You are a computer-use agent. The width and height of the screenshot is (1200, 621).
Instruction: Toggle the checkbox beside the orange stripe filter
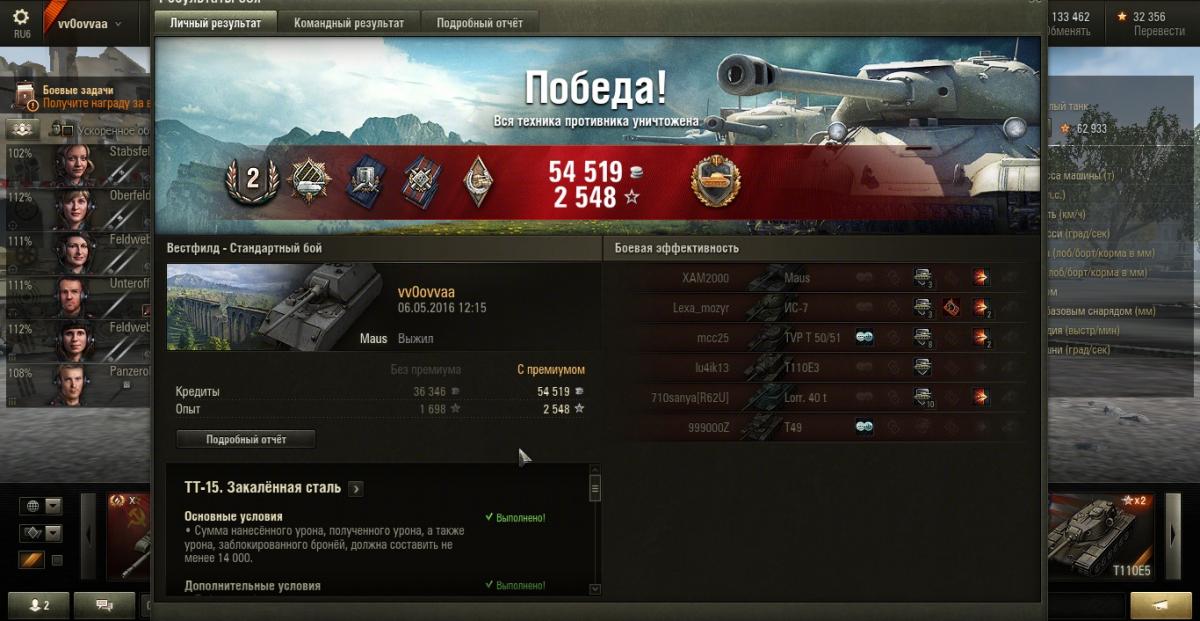click(57, 561)
